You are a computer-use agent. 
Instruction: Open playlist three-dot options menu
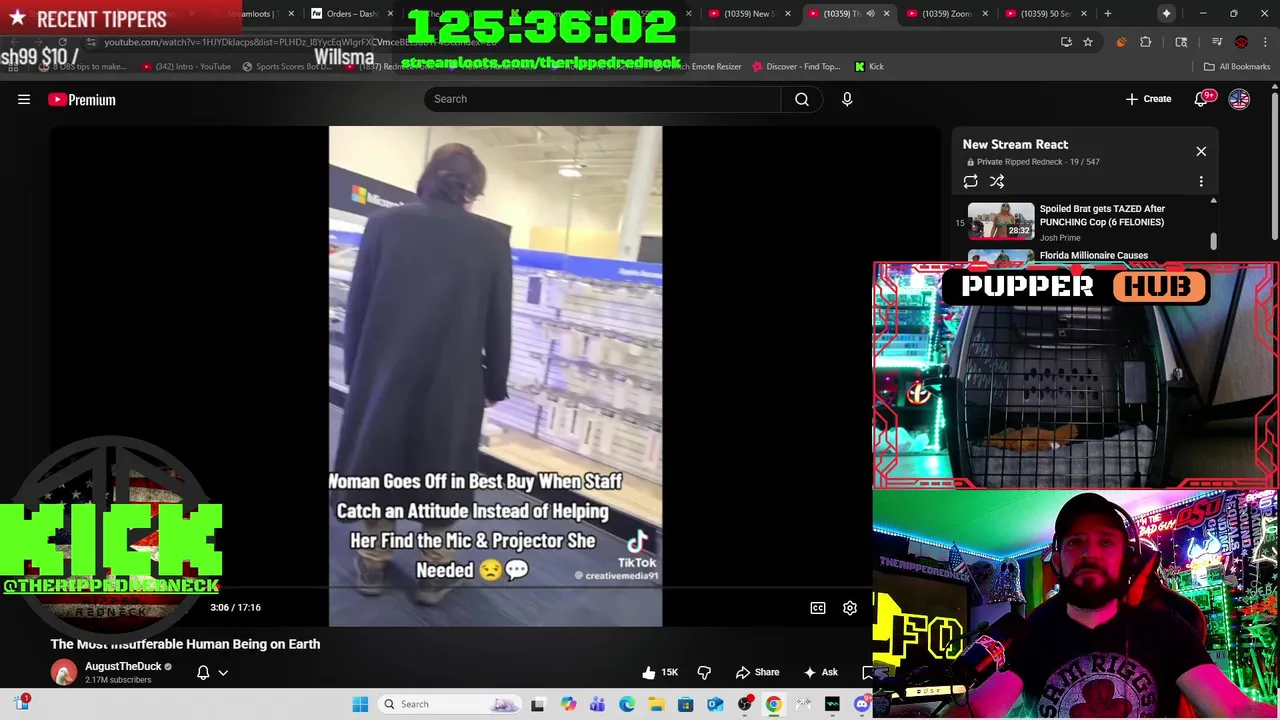[x=1201, y=181]
